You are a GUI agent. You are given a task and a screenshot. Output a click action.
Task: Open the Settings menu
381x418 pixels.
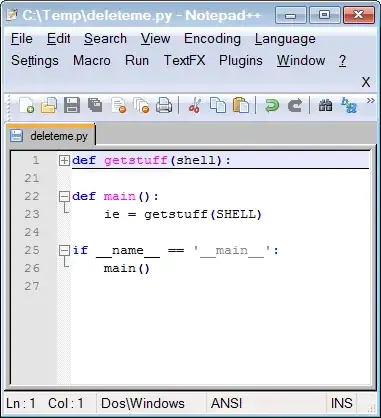tap(35, 61)
